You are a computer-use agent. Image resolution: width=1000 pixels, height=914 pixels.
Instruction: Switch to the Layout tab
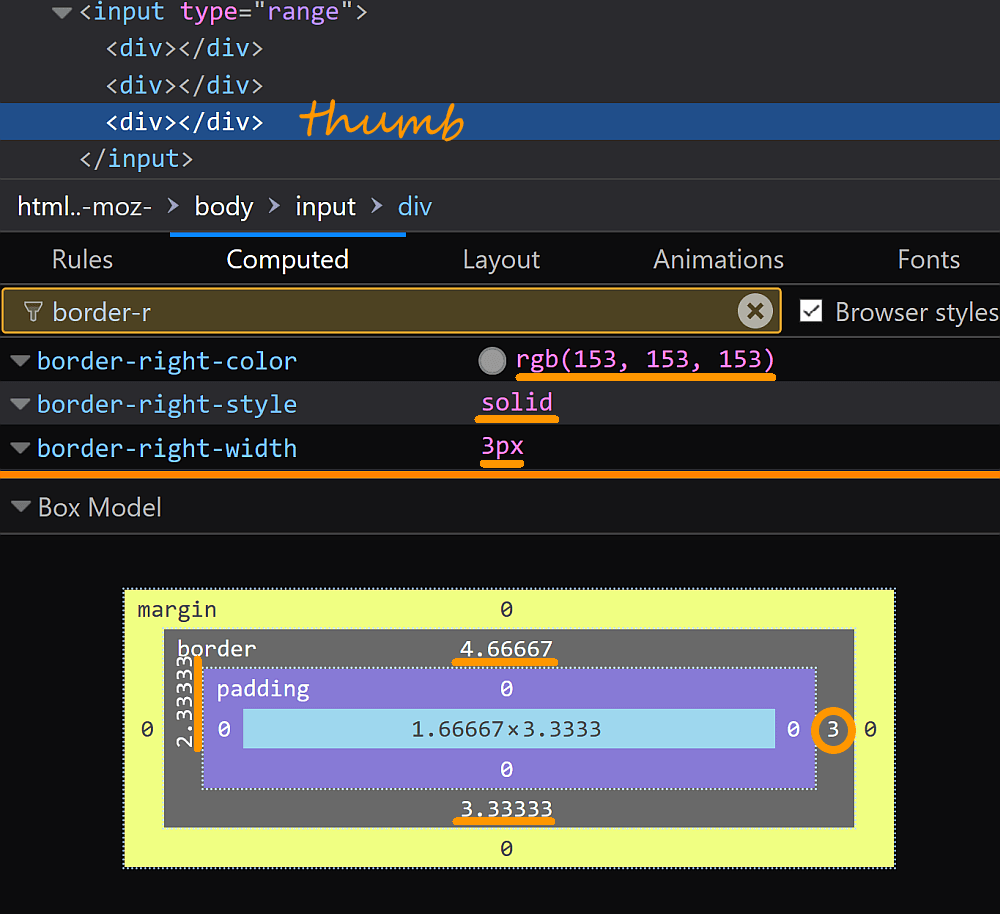pyautogui.click(x=501, y=259)
